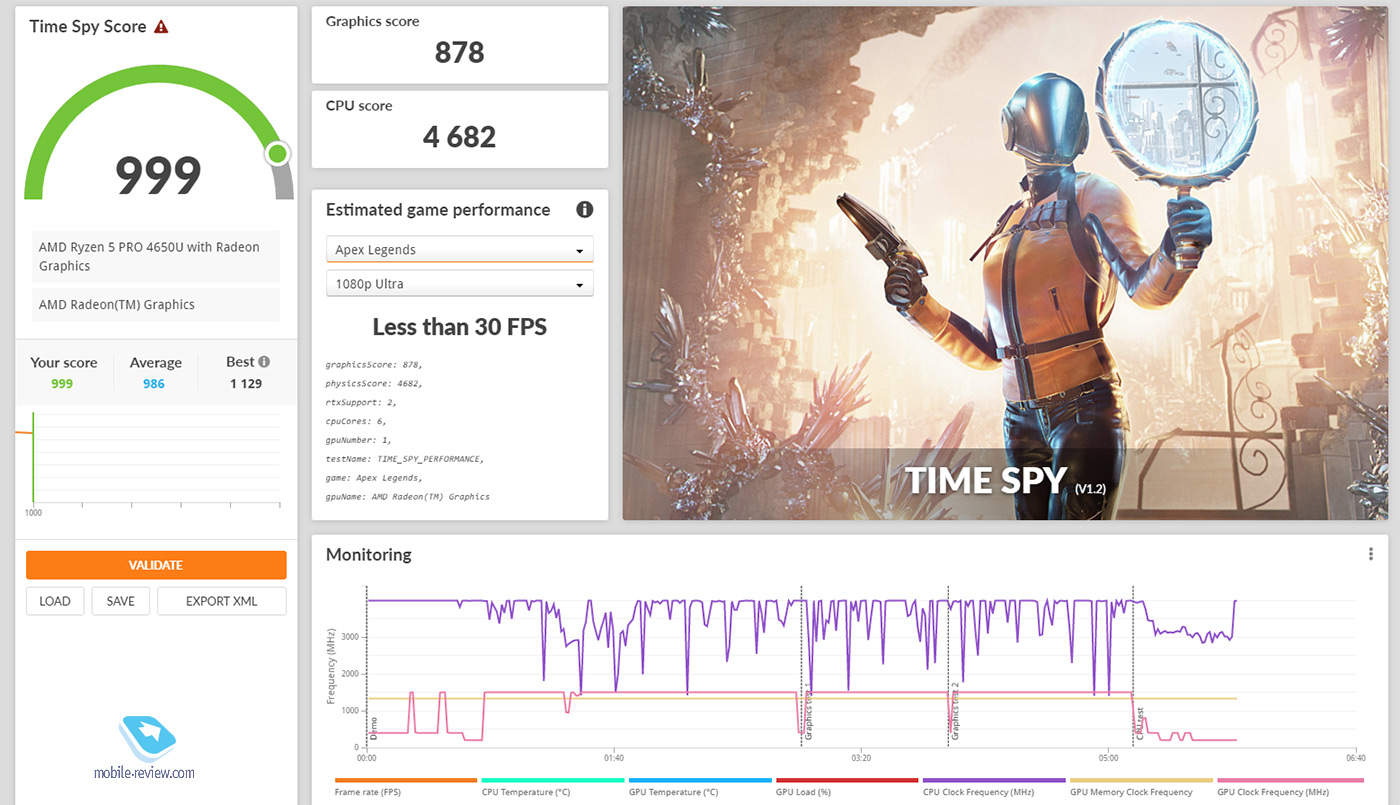1400x805 pixels.
Task: Toggle the GPU Clock Frequency (MHz) legend entry
Action: coord(1288,788)
